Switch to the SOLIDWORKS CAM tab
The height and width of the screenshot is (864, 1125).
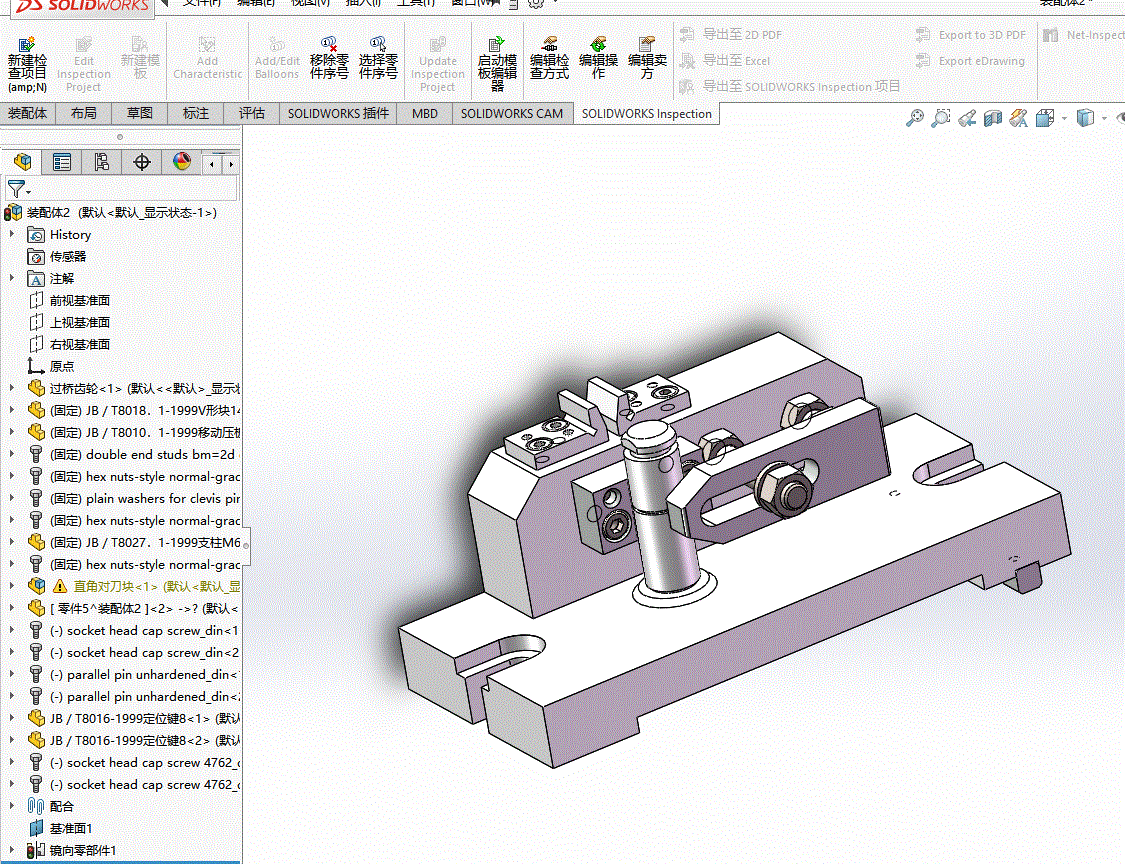[x=511, y=114]
